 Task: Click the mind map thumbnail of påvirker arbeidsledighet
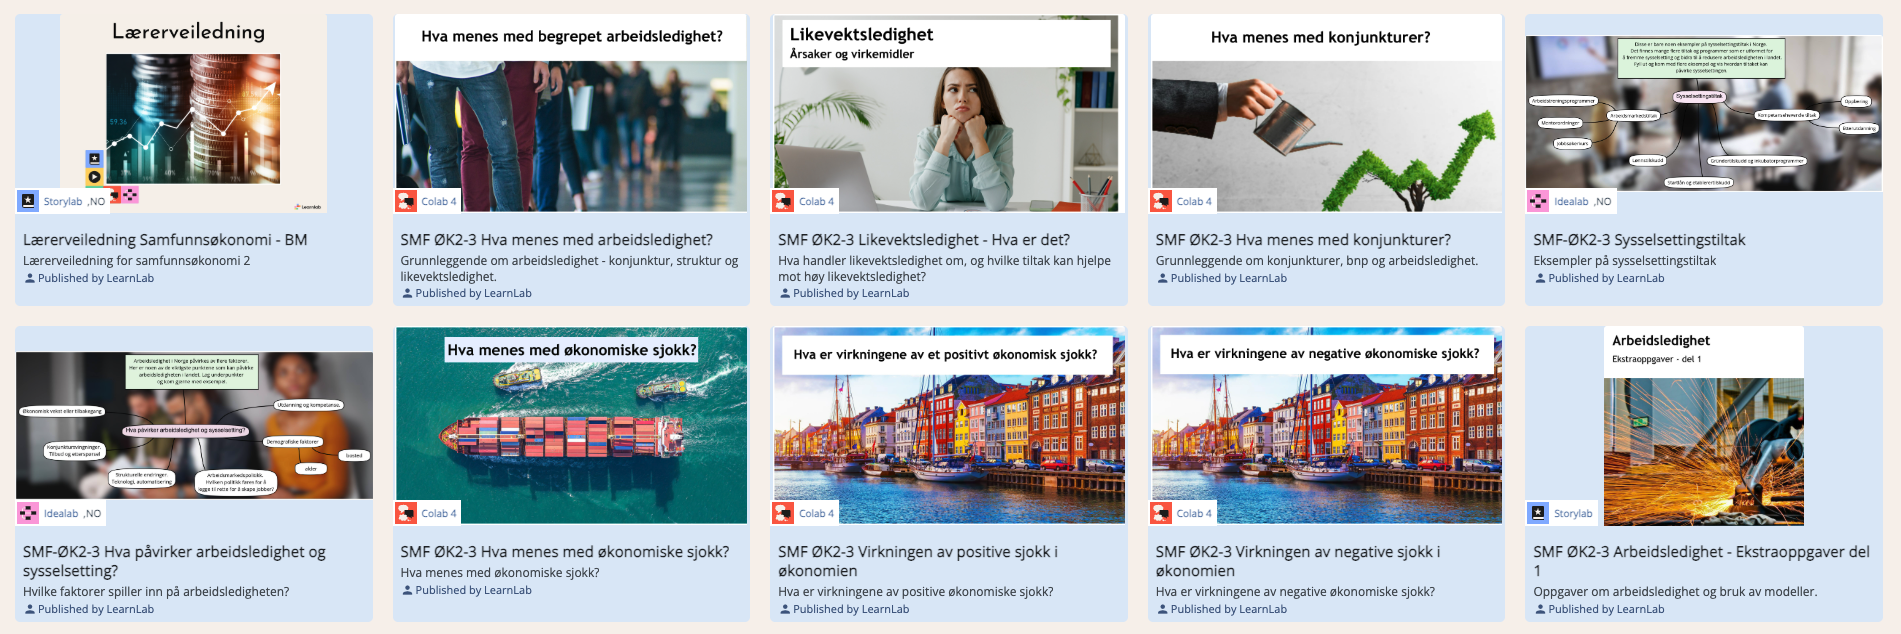[x=194, y=425]
